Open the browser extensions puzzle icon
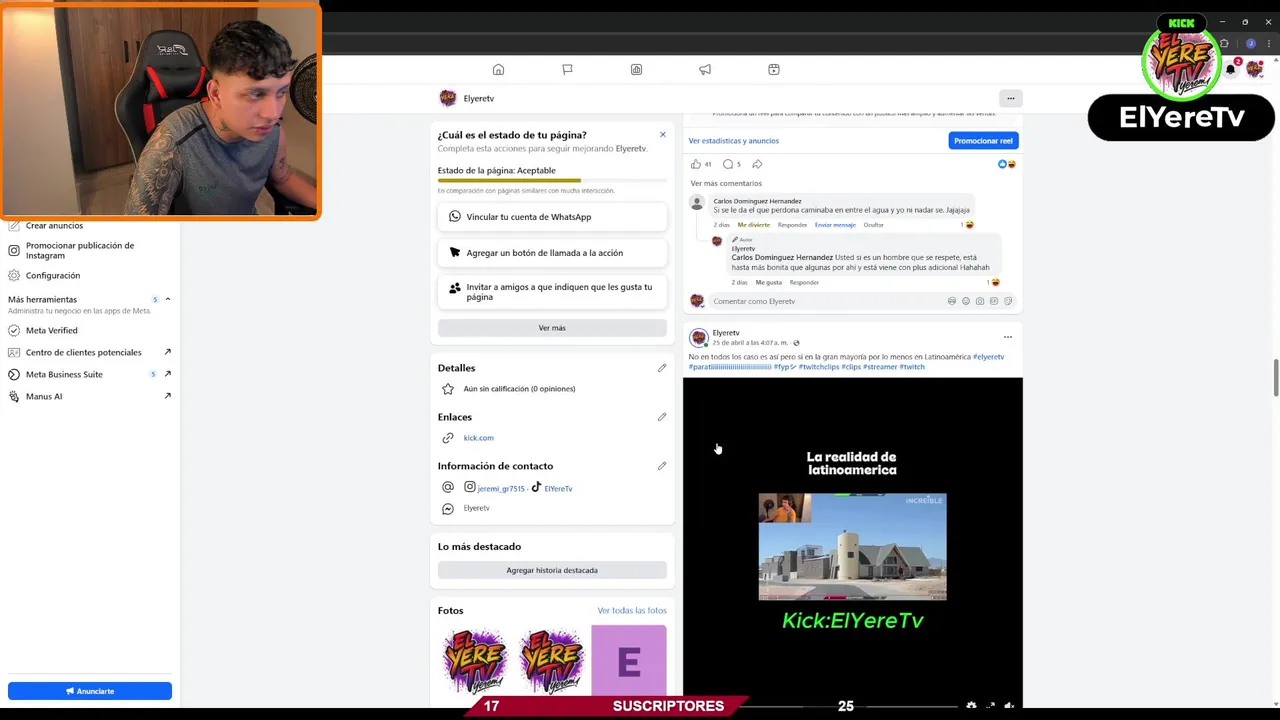 1224,44
